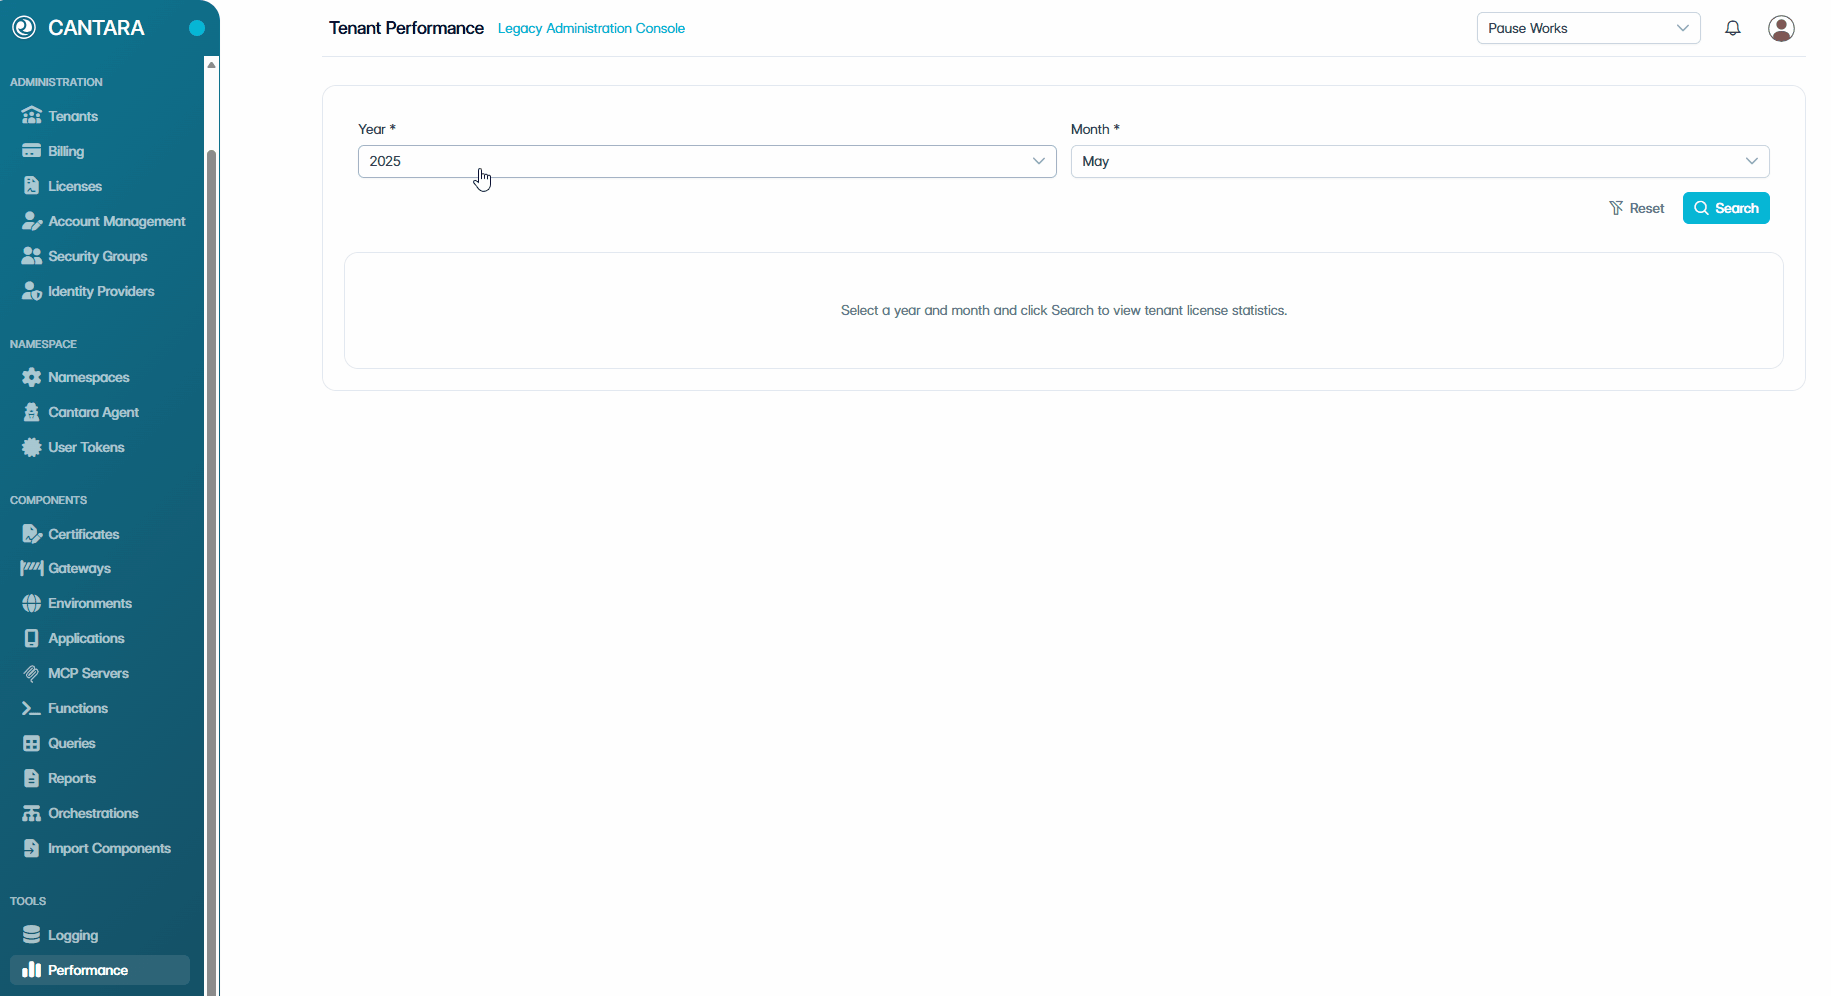Screen dimensions: 1831x996
Task: Open the user profile avatar
Action: click(1781, 28)
